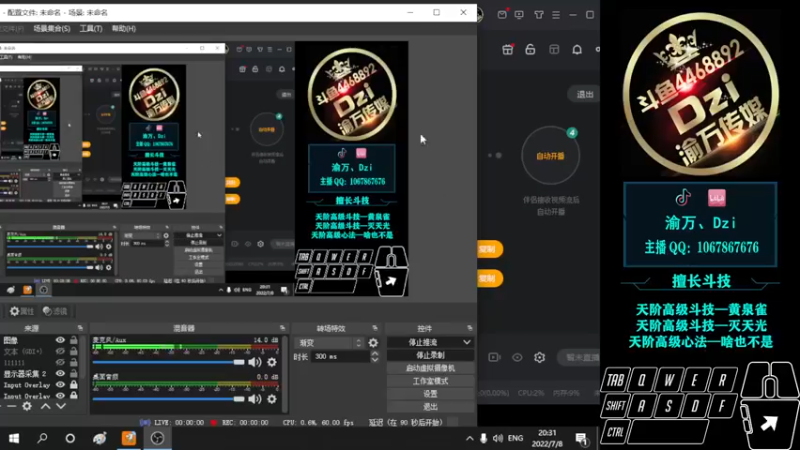Show the hidden 文本 (GDI+) source
The height and width of the screenshot is (450, 800).
point(60,351)
